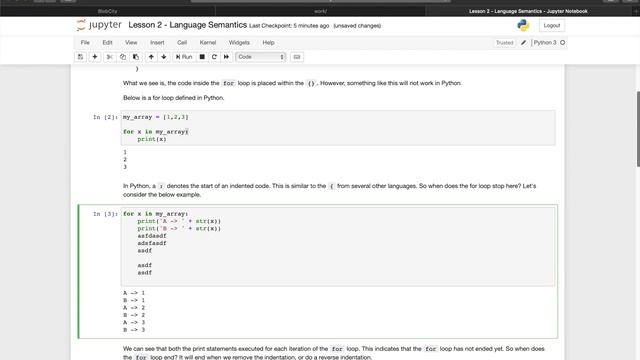Open the Cell menu
640x360 pixels.
pyautogui.click(x=182, y=42)
